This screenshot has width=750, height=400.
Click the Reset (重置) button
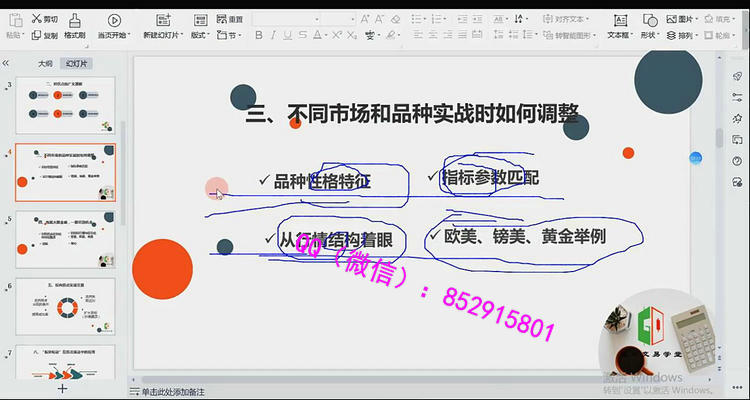pos(229,19)
